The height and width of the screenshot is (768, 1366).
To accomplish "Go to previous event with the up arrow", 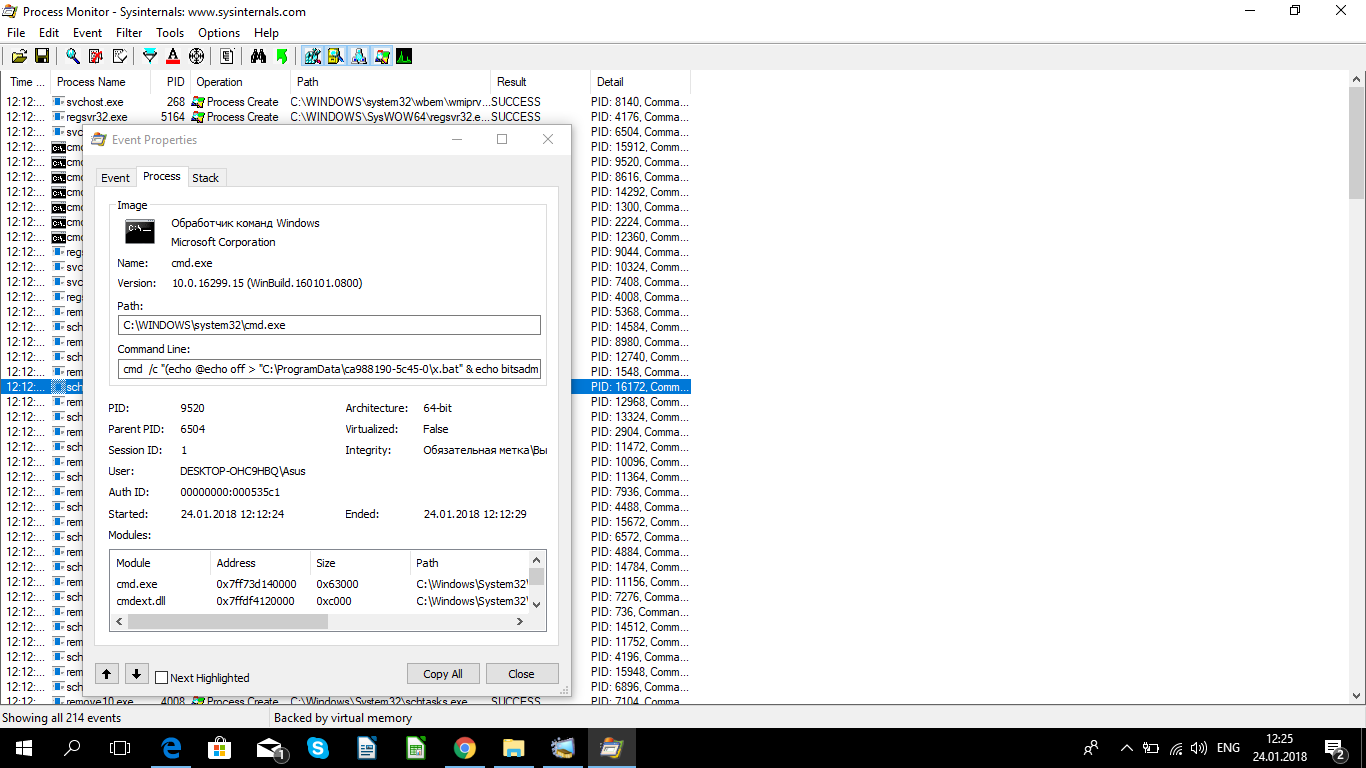I will pos(108,673).
